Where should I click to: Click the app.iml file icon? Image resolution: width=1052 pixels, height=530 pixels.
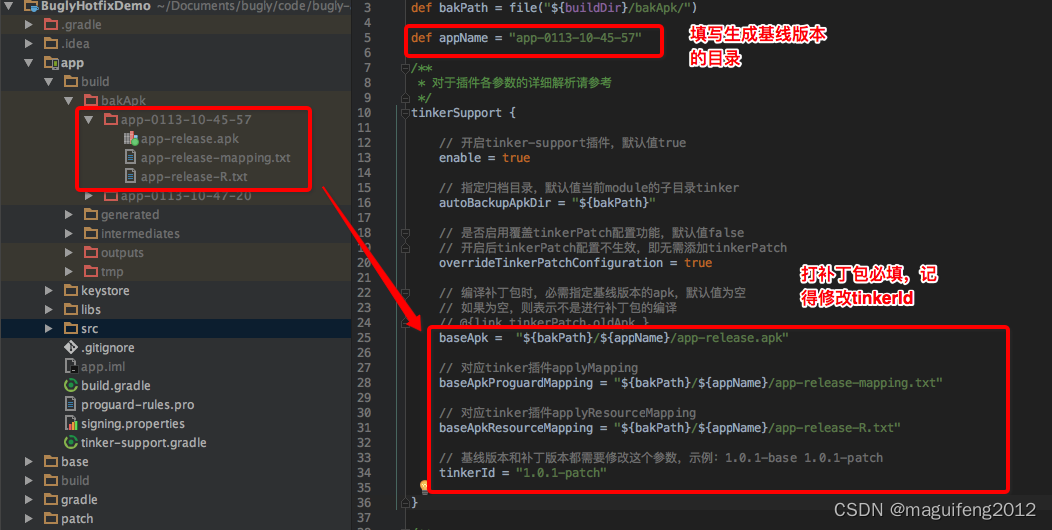70,366
